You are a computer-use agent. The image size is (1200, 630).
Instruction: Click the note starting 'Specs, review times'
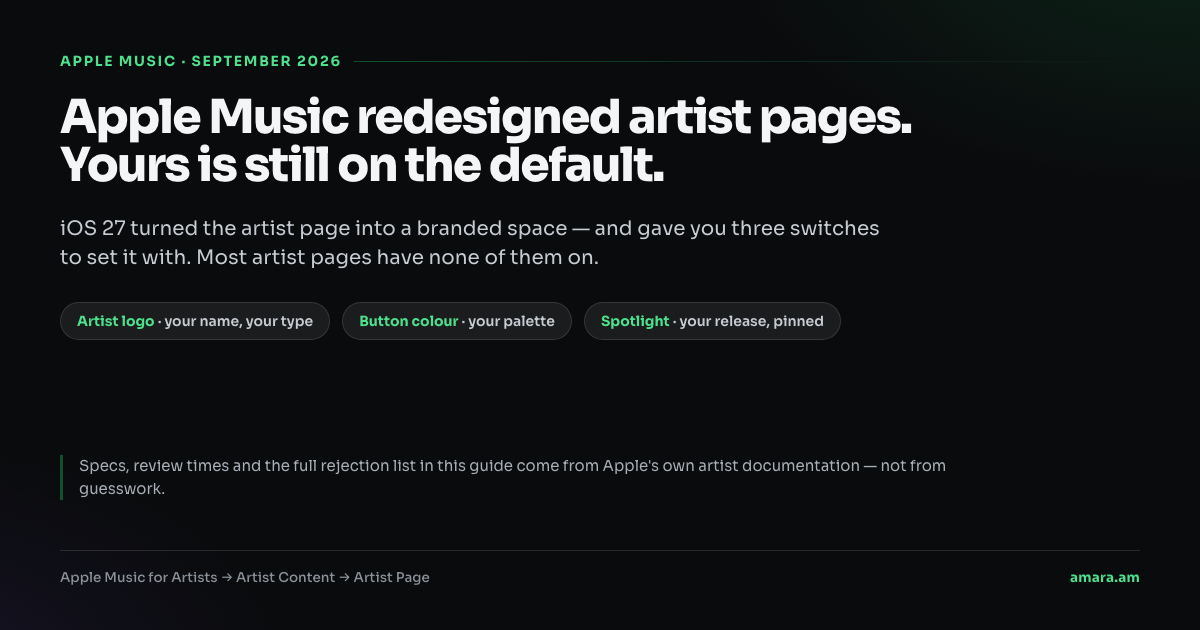(512, 478)
